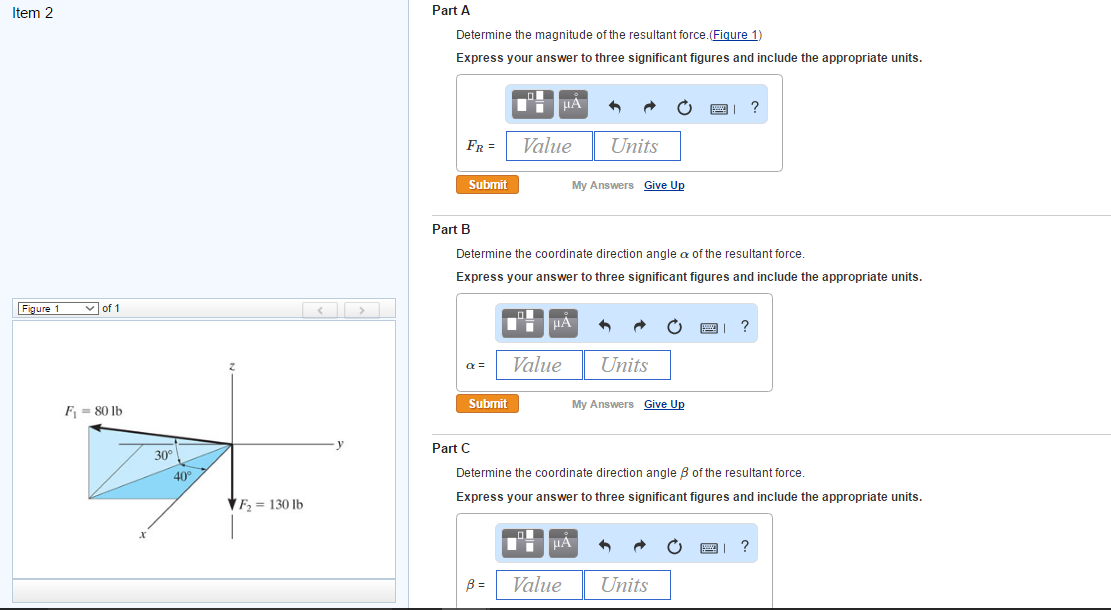Click the undo icon in Part C toolbar
Image resolution: width=1111 pixels, height=610 pixels.
pos(604,546)
